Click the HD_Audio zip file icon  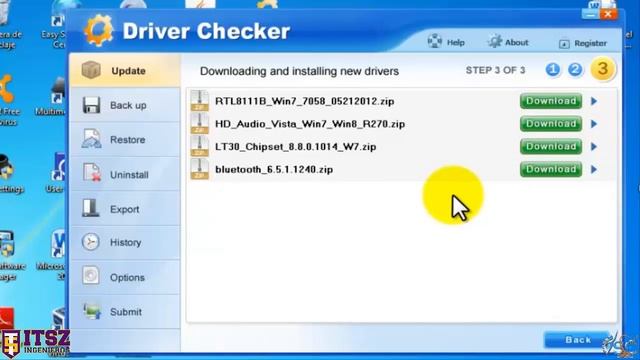click(x=200, y=124)
